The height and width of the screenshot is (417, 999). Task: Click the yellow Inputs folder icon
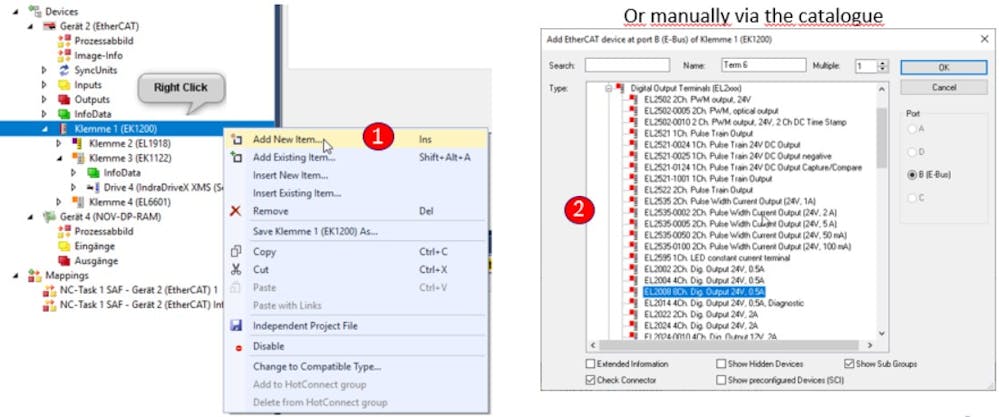[x=64, y=85]
